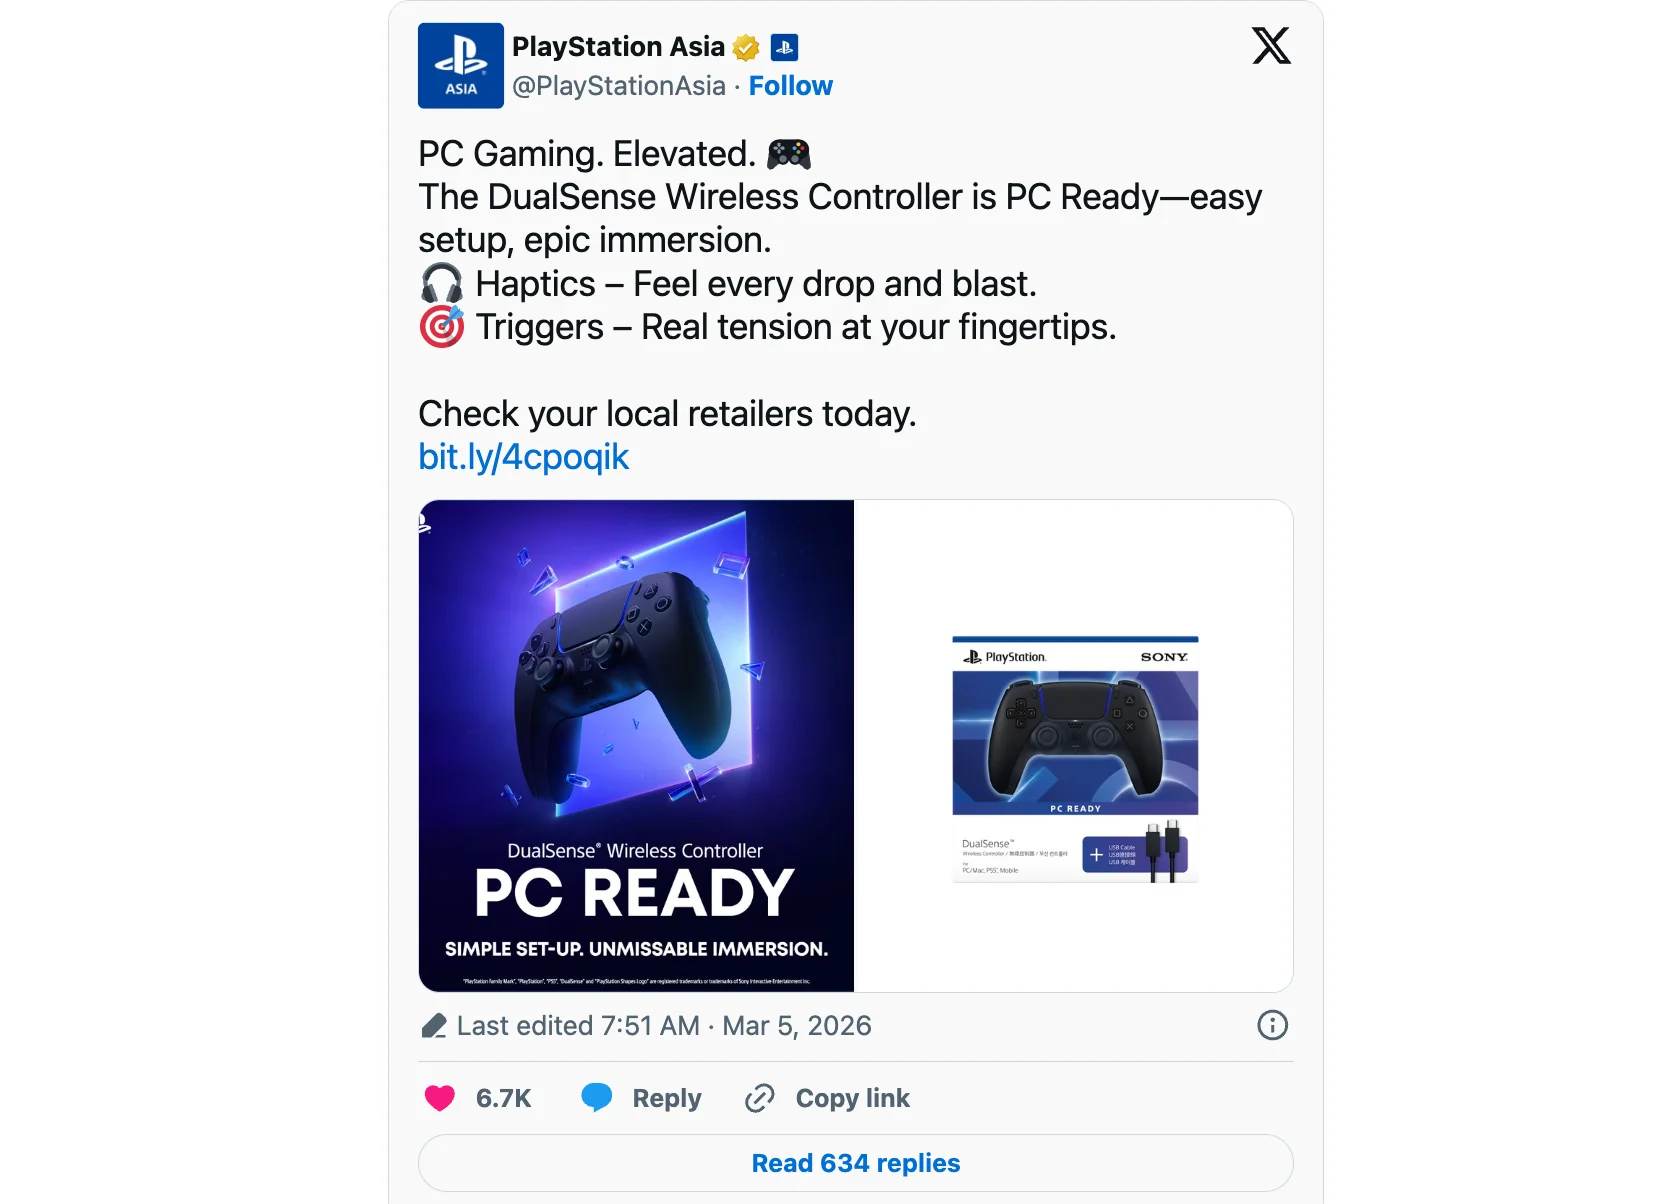The height and width of the screenshot is (1204, 1662).
Task: Open the DualSense box packaging image
Action: [1075, 746]
